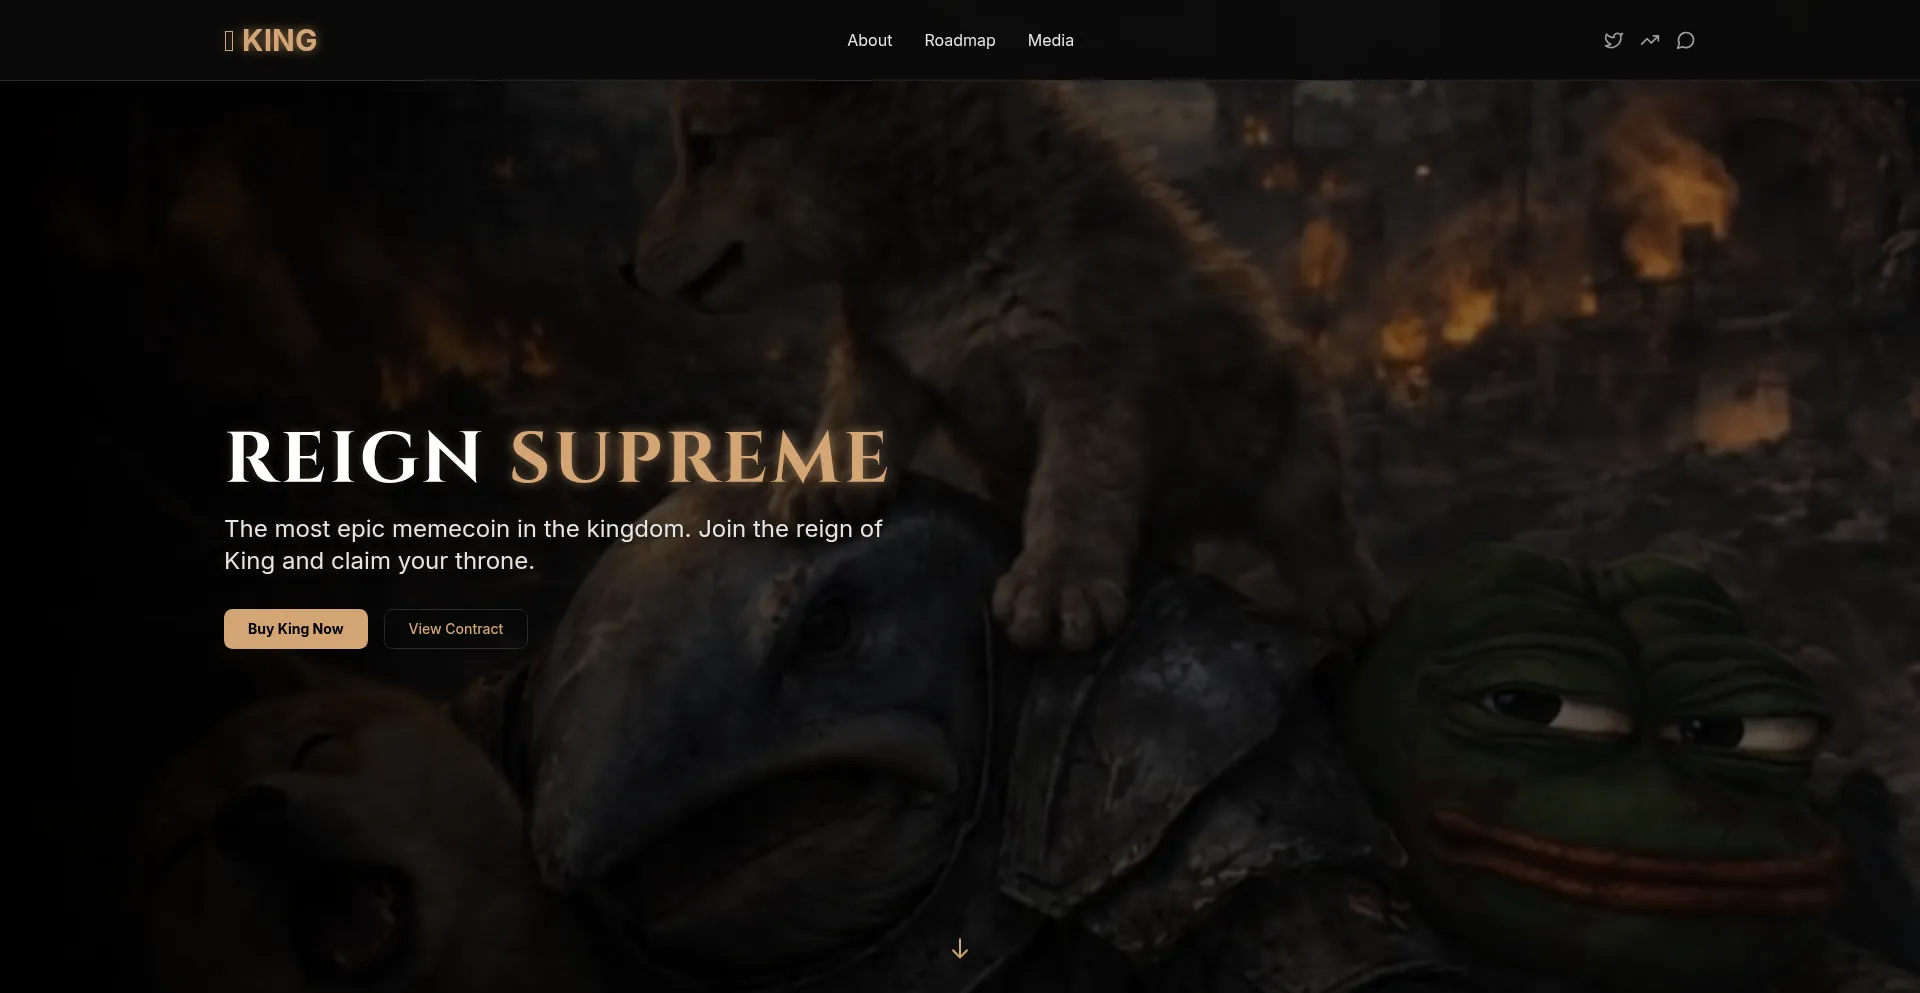1920x993 pixels.
Task: Open the Twitter bird icon link
Action: click(1613, 41)
